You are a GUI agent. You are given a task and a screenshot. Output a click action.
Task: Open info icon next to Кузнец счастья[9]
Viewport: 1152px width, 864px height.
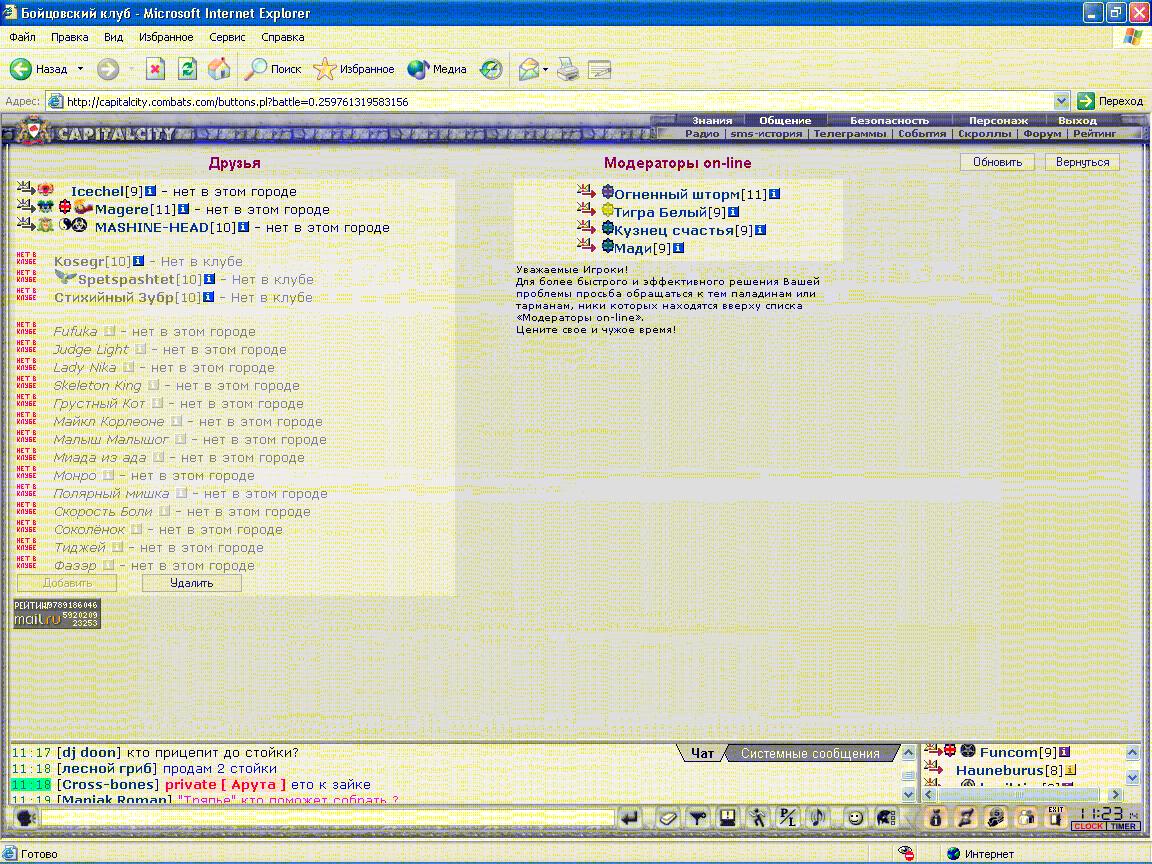click(760, 230)
